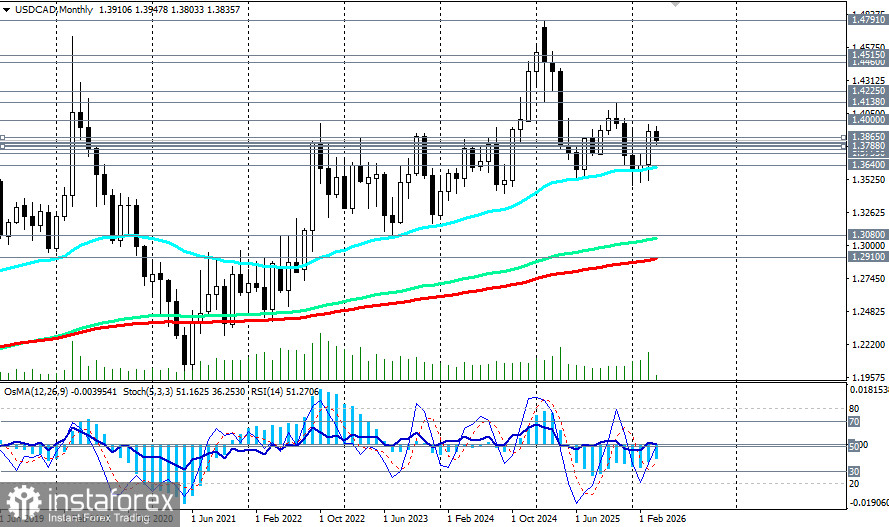Click the level 70 label in oscillator
Viewport: 889px width, 527px height.
854,422
